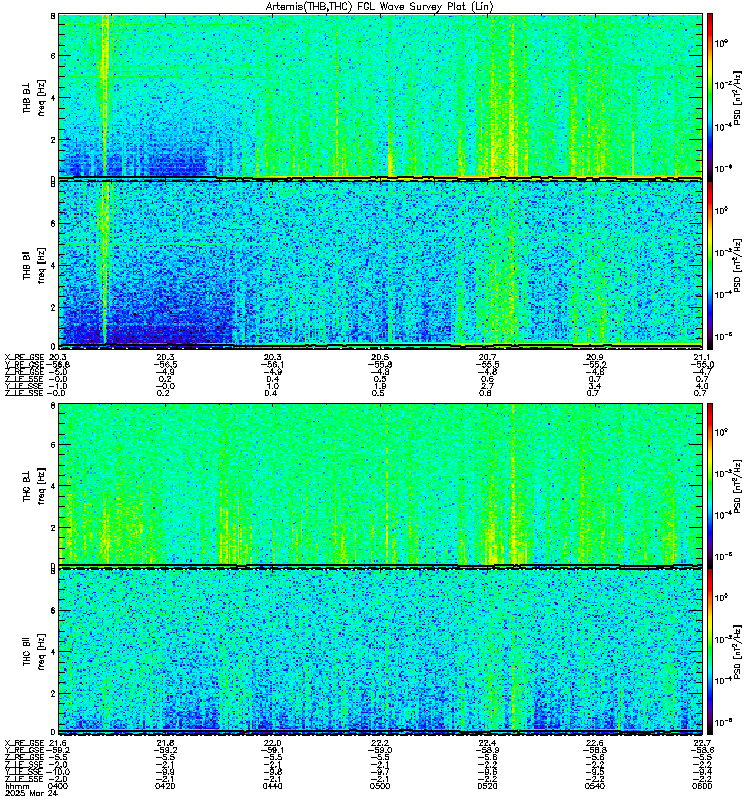Click the "2" Hz tick of THB B⊥ panel
Screen dimensions: 750x800
(53, 139)
